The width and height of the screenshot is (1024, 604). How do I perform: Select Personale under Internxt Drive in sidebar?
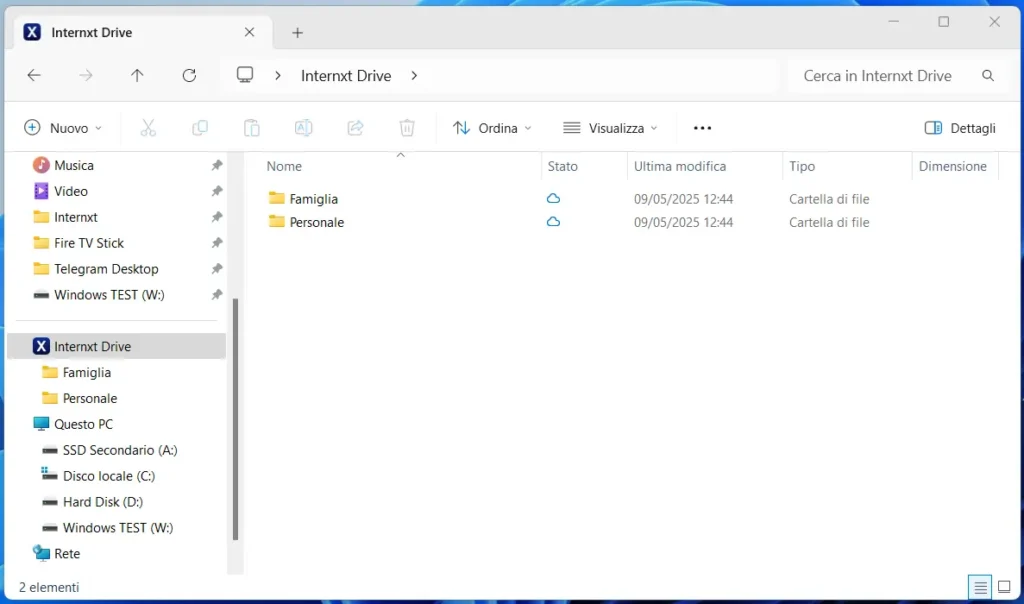89,398
